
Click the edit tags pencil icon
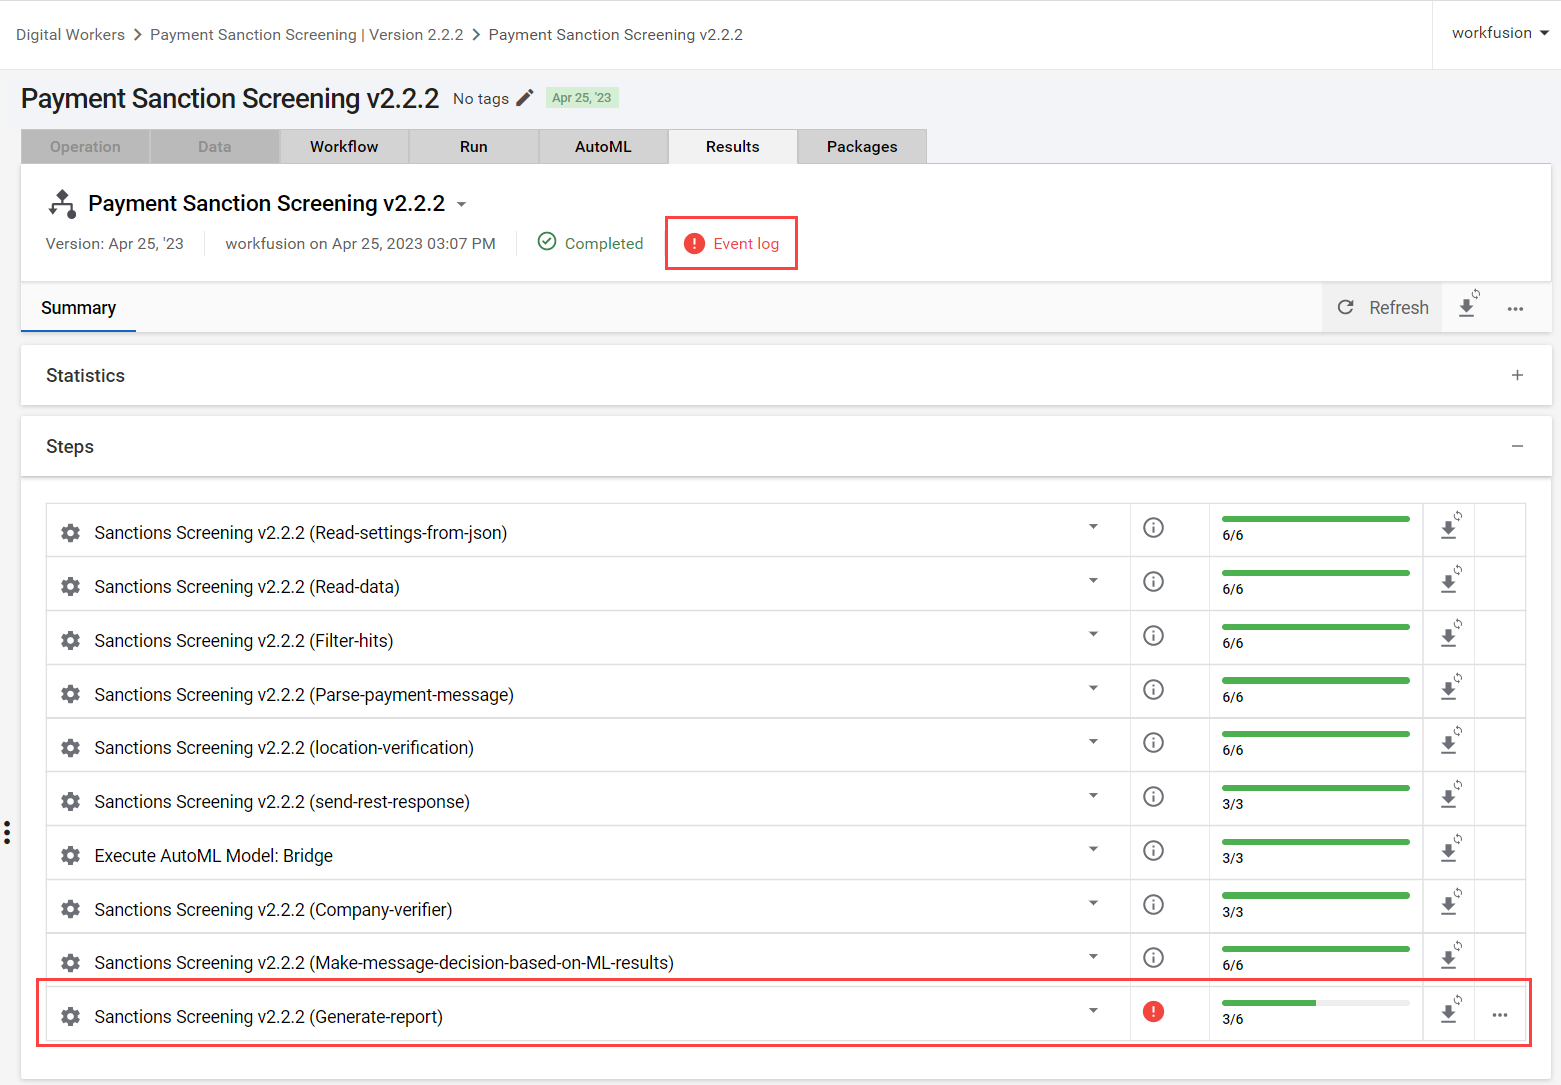pyautogui.click(x=525, y=98)
